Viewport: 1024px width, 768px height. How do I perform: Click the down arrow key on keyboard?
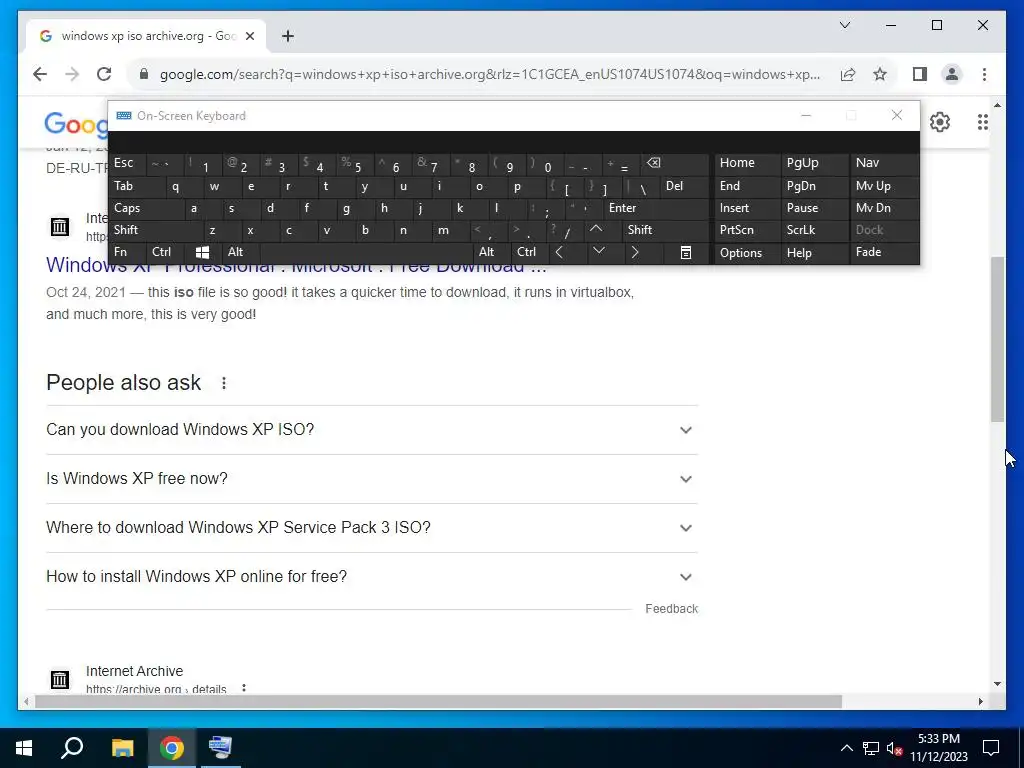pos(598,252)
